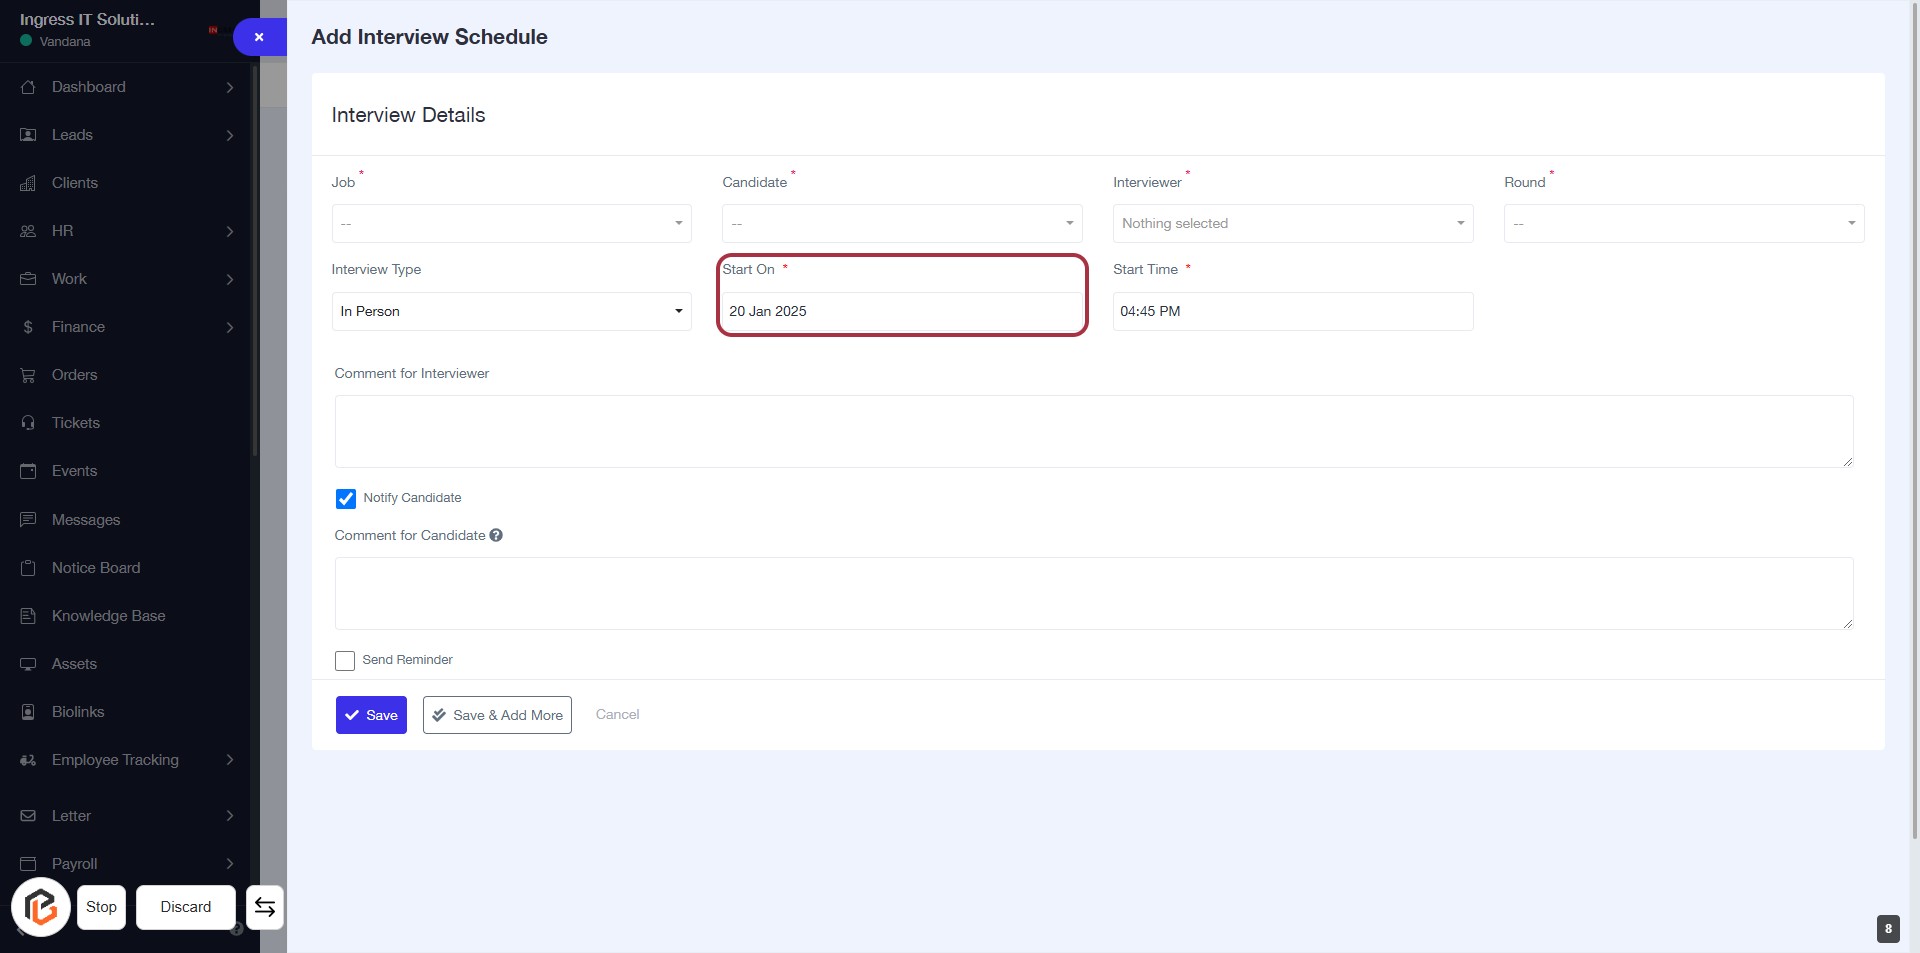Close the panel with the blue X button
Image resolution: width=1920 pixels, height=953 pixels.
pyautogui.click(x=259, y=37)
